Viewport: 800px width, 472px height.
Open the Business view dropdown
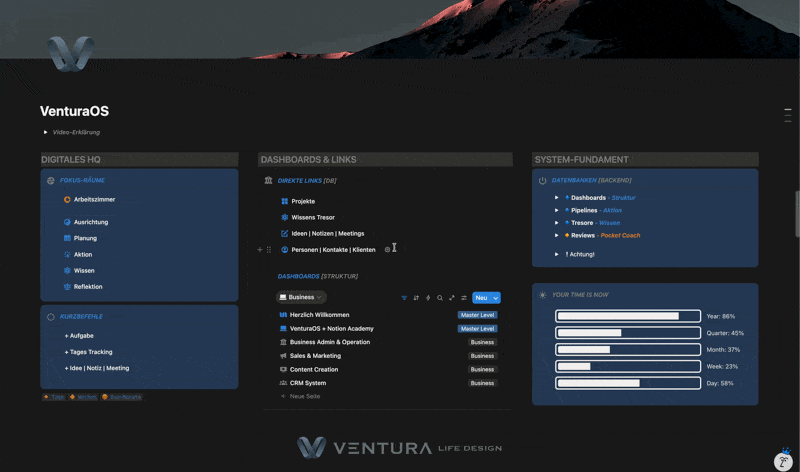pyautogui.click(x=301, y=298)
